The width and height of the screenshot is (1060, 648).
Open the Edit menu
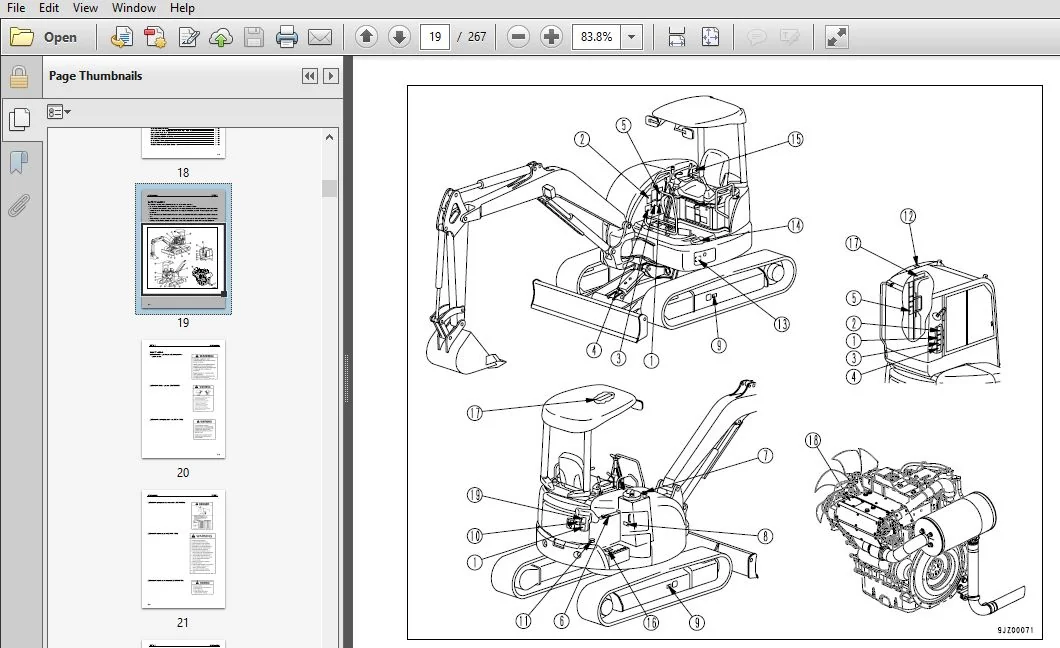point(49,8)
